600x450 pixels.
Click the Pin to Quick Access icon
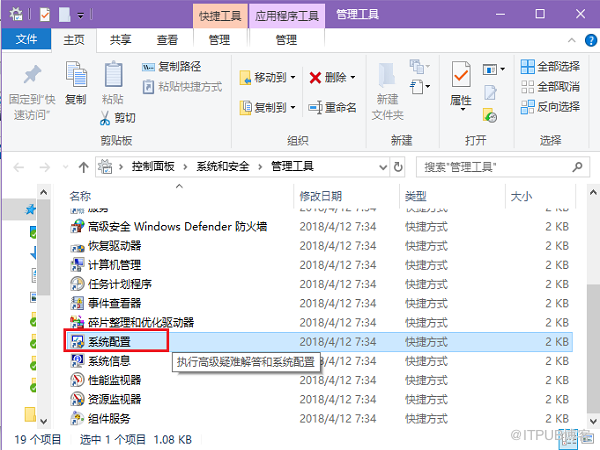click(x=32, y=74)
